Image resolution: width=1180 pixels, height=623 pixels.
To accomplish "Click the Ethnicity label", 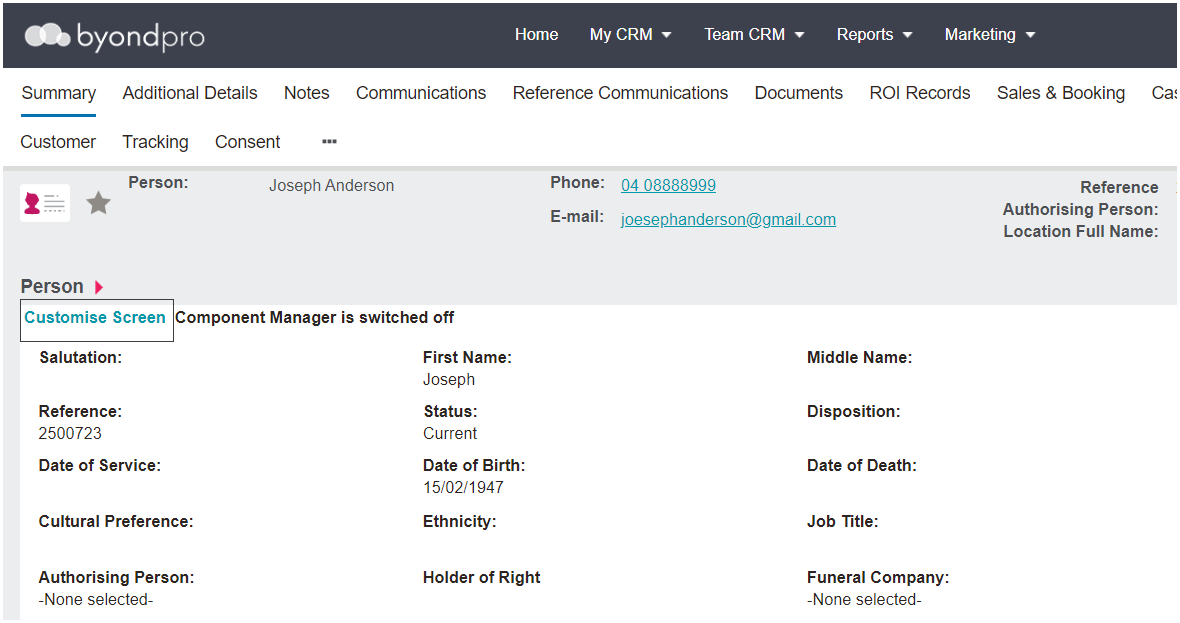I will tap(460, 521).
